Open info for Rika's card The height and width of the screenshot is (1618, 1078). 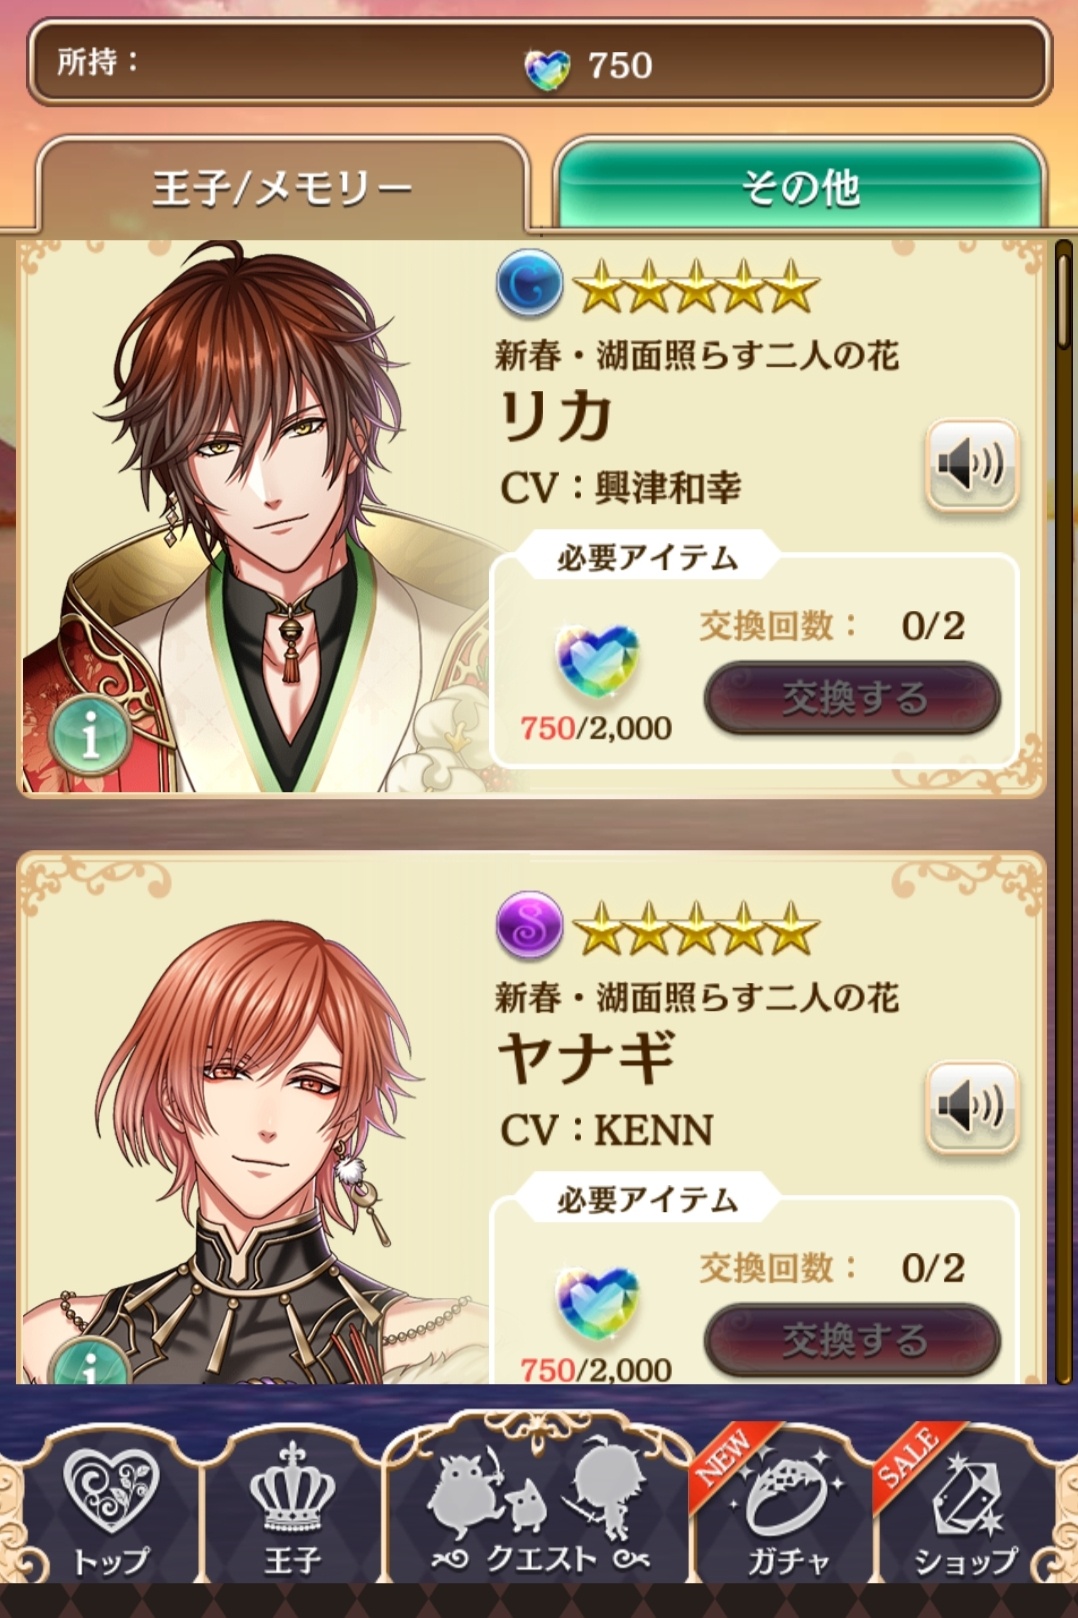click(x=90, y=737)
